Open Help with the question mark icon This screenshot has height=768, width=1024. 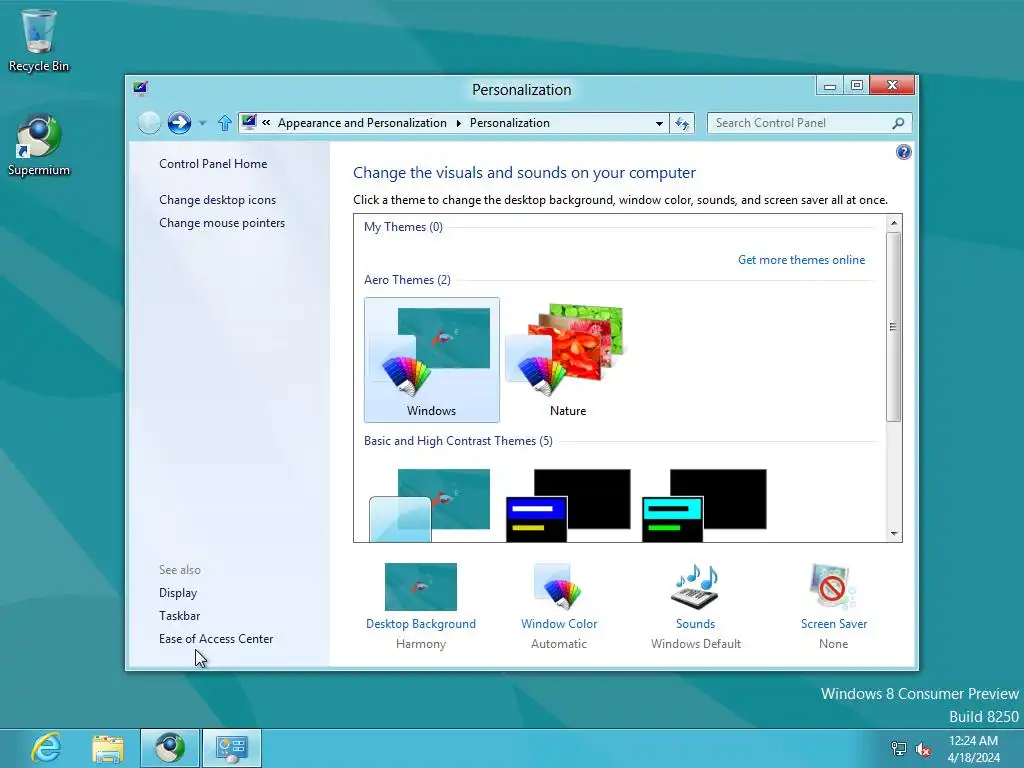coord(903,152)
